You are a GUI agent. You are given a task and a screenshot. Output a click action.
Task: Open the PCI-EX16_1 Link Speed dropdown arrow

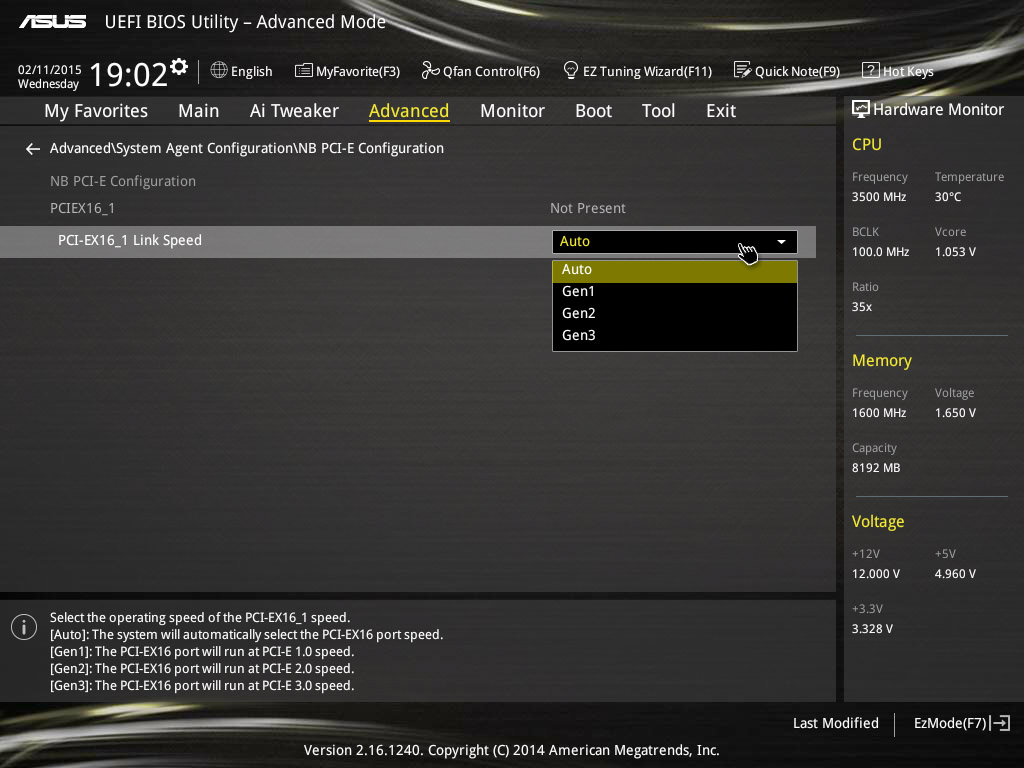(781, 242)
